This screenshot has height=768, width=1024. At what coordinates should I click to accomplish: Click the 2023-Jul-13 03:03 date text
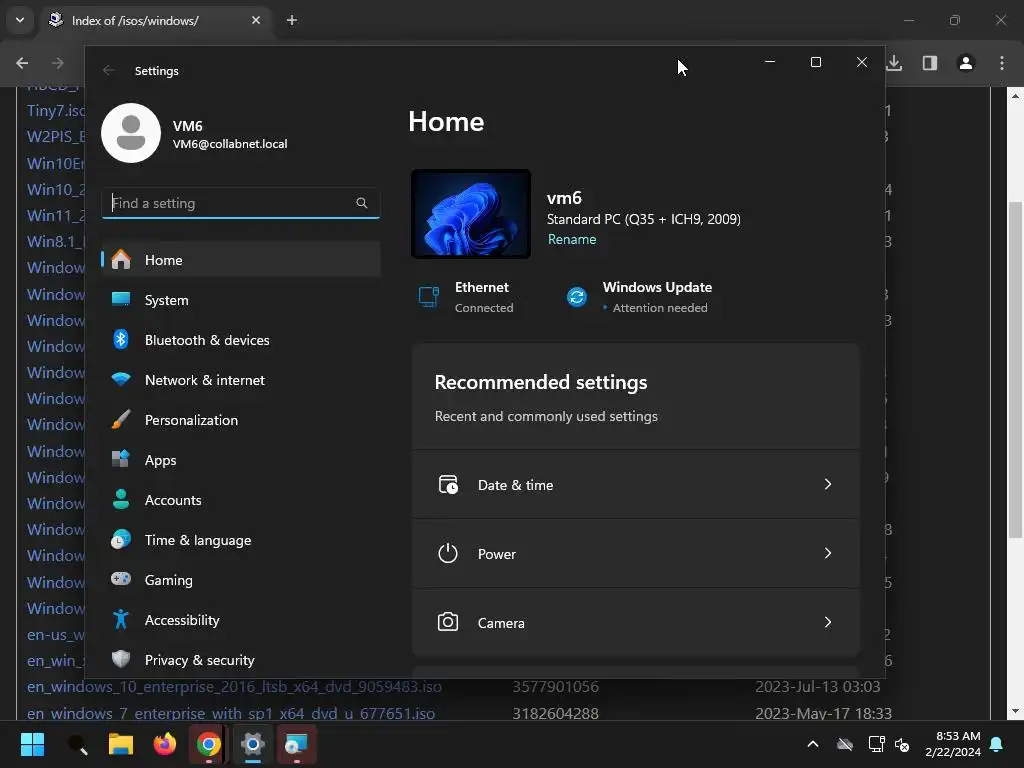point(818,687)
